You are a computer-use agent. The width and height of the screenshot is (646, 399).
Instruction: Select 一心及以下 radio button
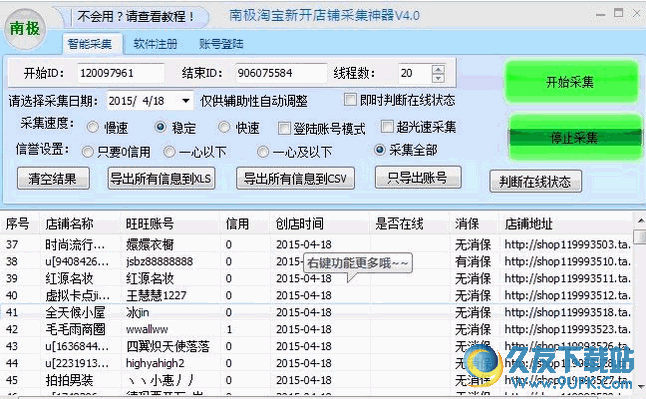click(x=263, y=152)
